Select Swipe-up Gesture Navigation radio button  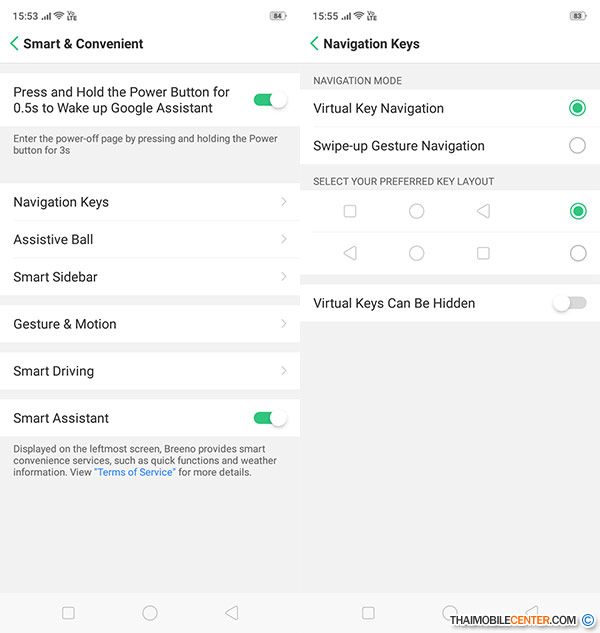point(577,146)
